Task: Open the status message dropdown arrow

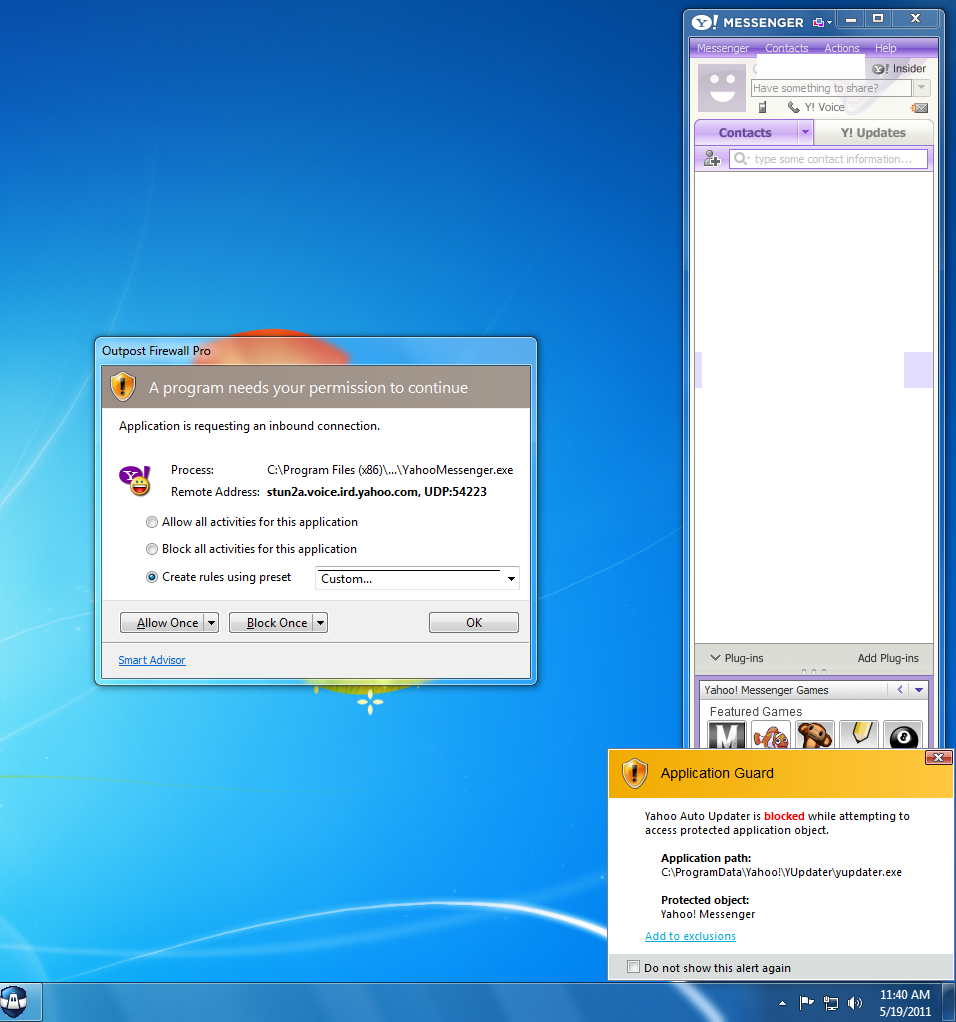Action: pyautogui.click(x=921, y=87)
